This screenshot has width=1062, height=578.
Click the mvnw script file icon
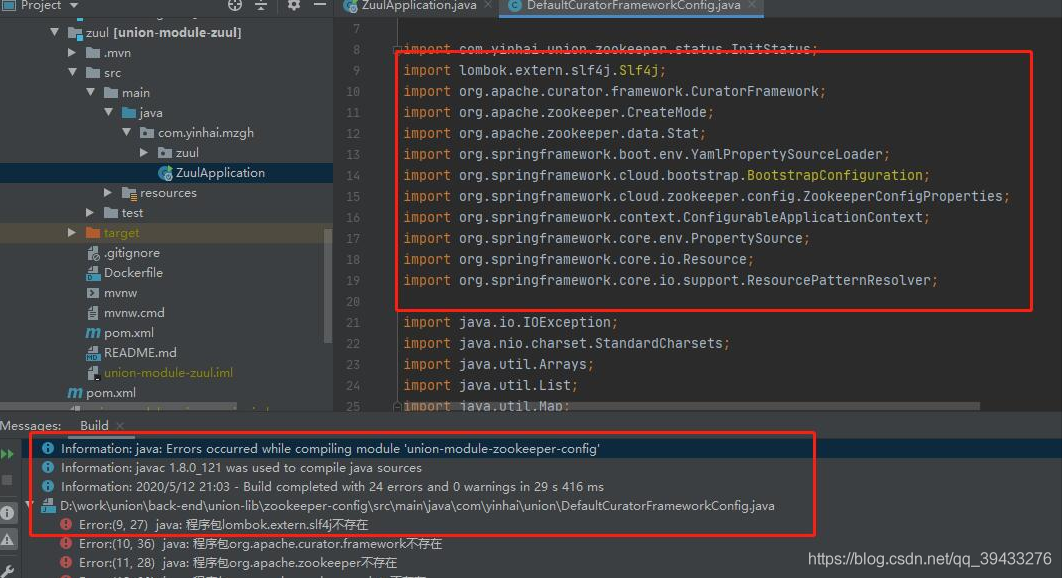point(93,293)
